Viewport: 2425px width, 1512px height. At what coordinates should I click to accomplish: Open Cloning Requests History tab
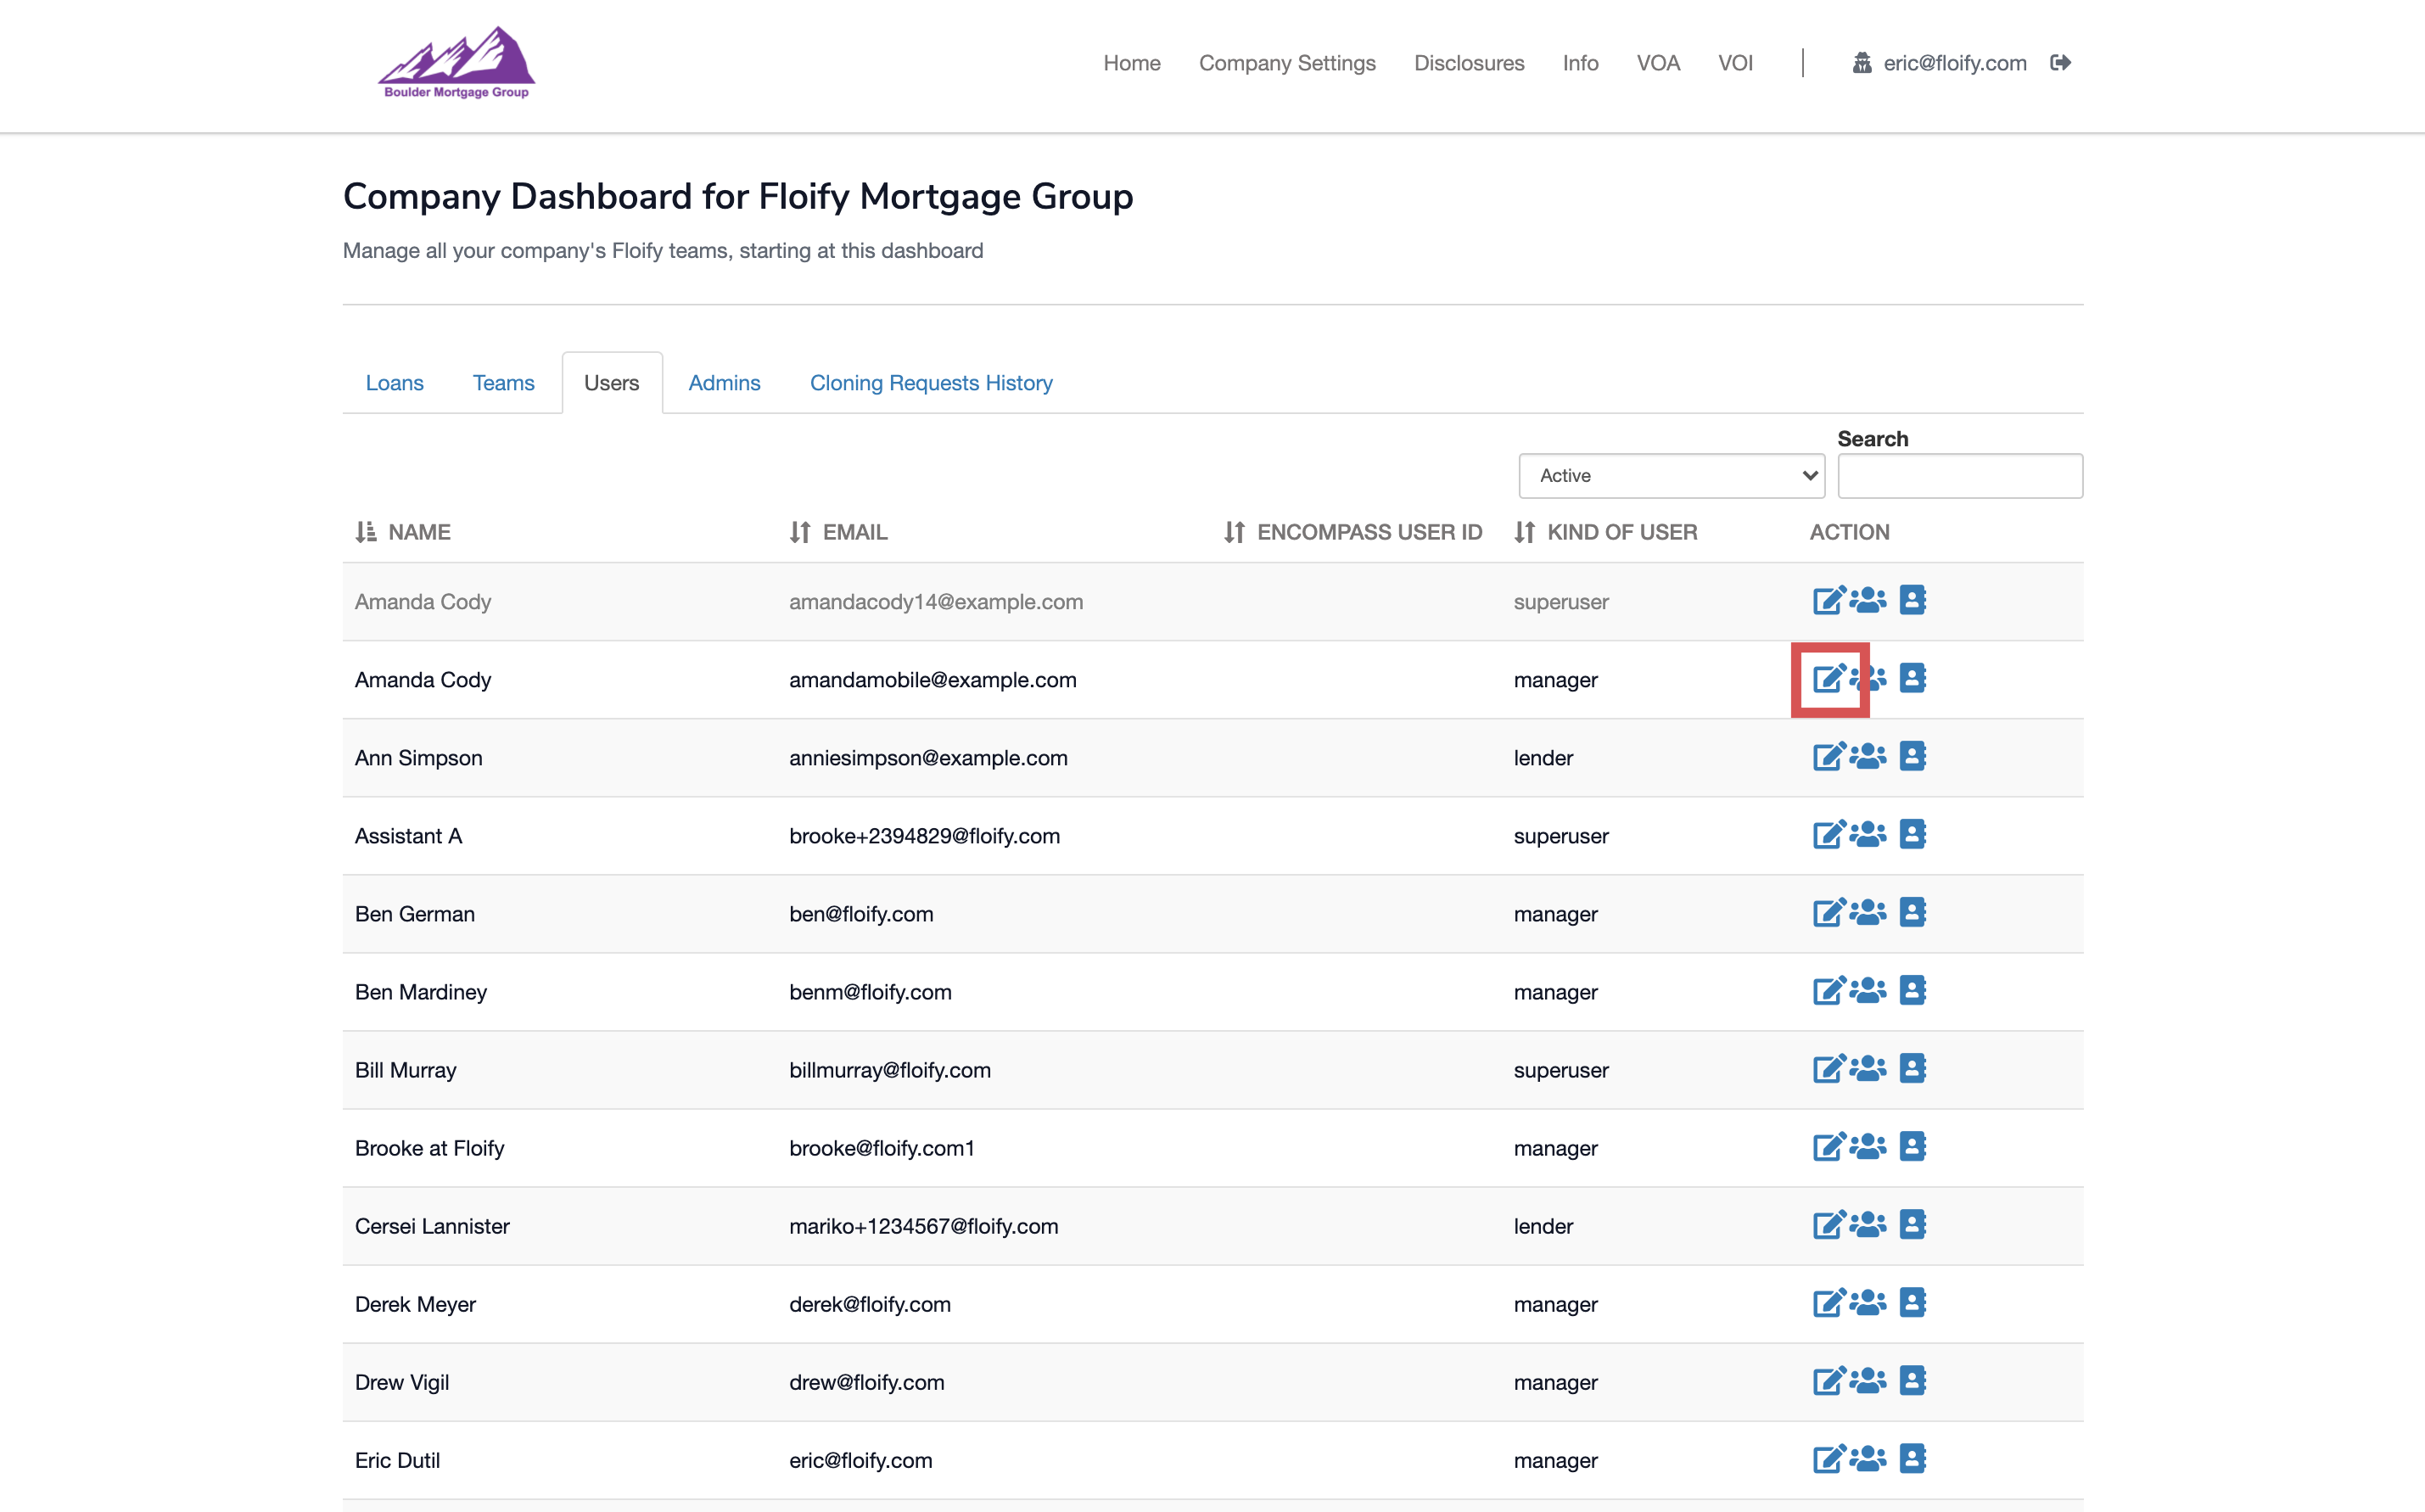click(x=931, y=383)
